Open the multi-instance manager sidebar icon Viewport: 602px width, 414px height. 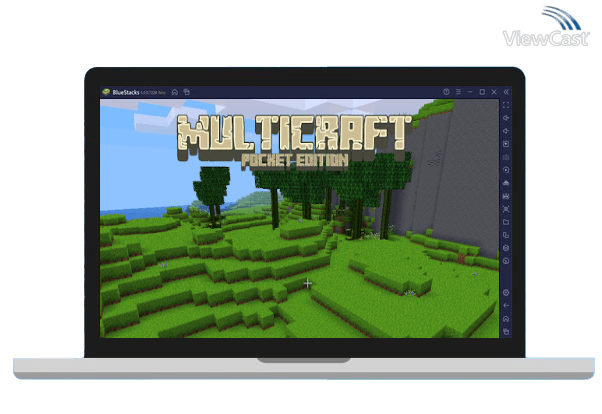click(x=506, y=235)
